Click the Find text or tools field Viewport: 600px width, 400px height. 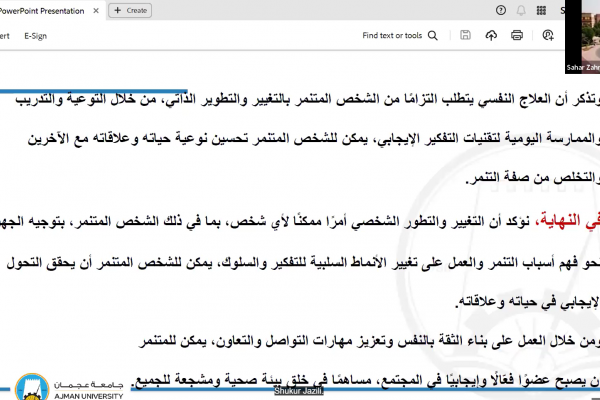(x=393, y=35)
